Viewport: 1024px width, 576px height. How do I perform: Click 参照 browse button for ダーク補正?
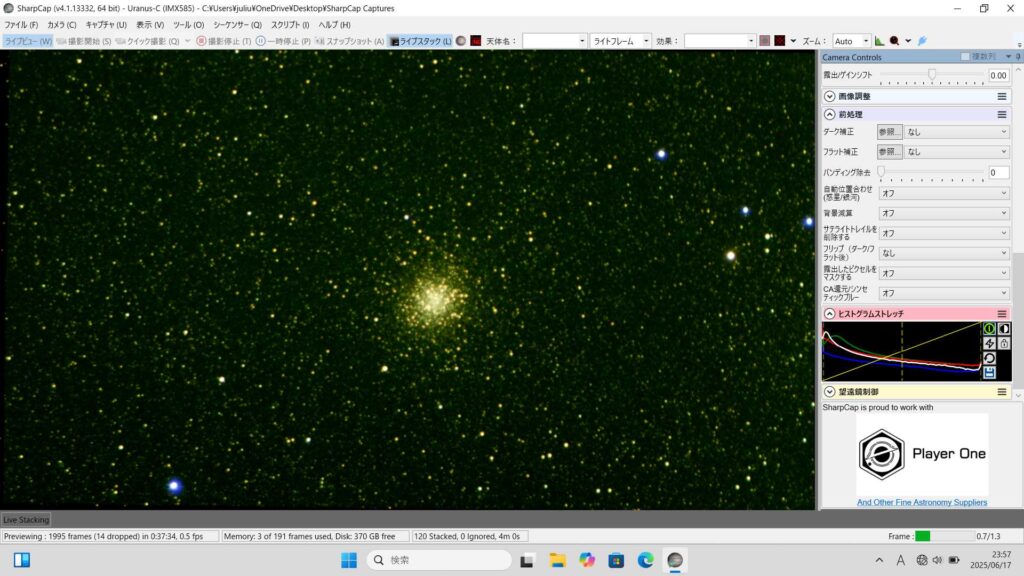[x=889, y=132]
